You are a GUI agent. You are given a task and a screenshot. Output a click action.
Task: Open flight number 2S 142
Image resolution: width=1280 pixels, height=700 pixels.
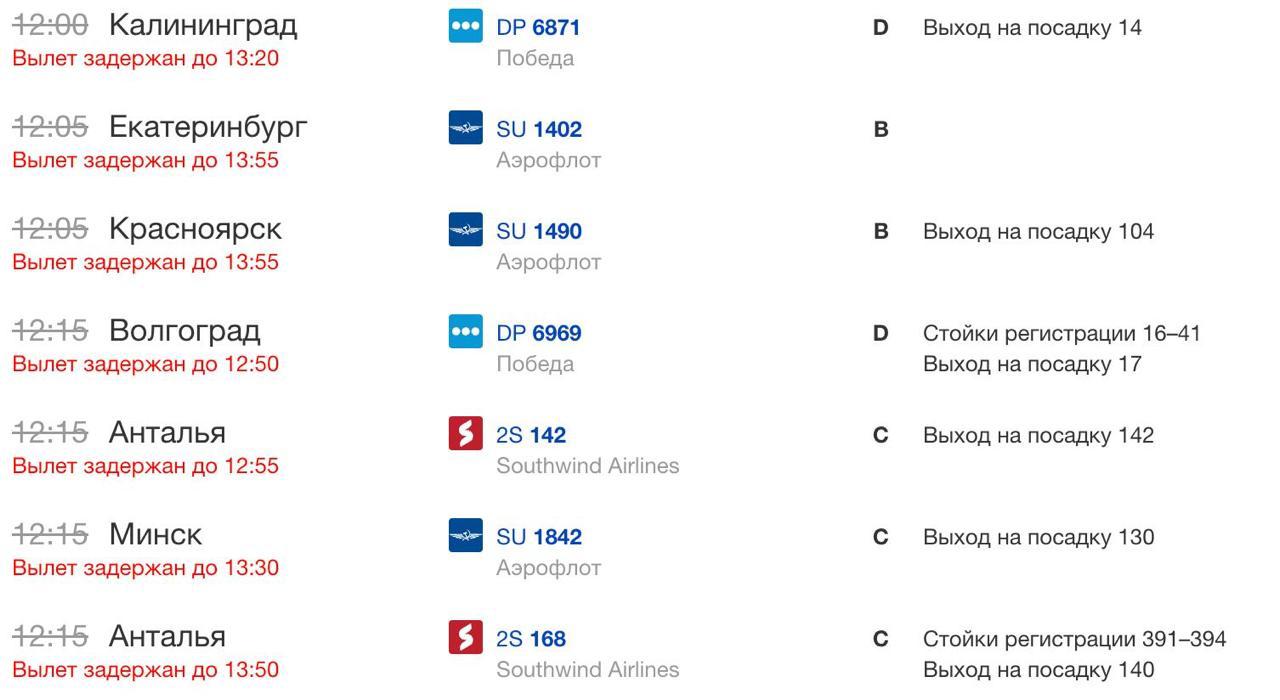point(531,436)
